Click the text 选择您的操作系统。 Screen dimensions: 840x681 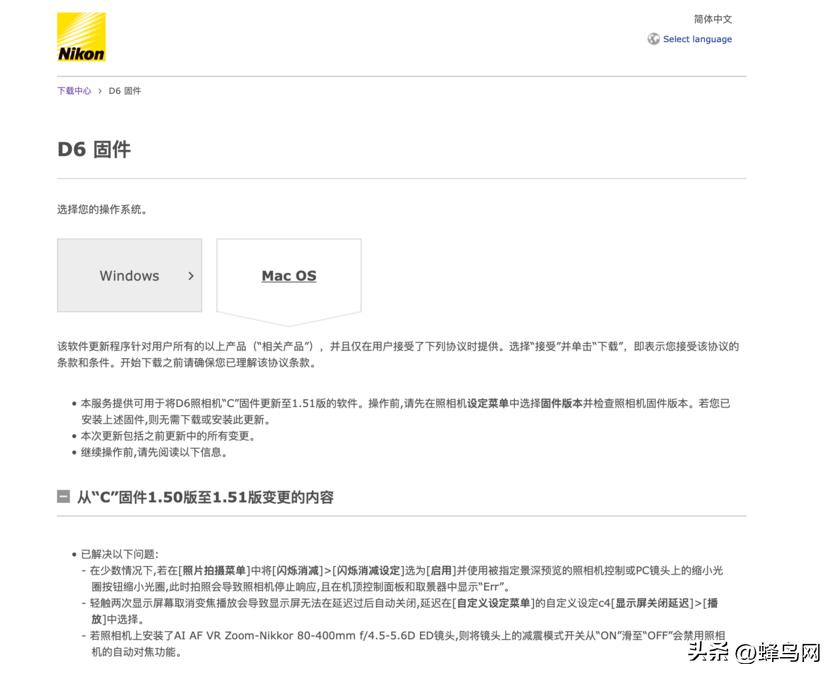click(x=102, y=209)
